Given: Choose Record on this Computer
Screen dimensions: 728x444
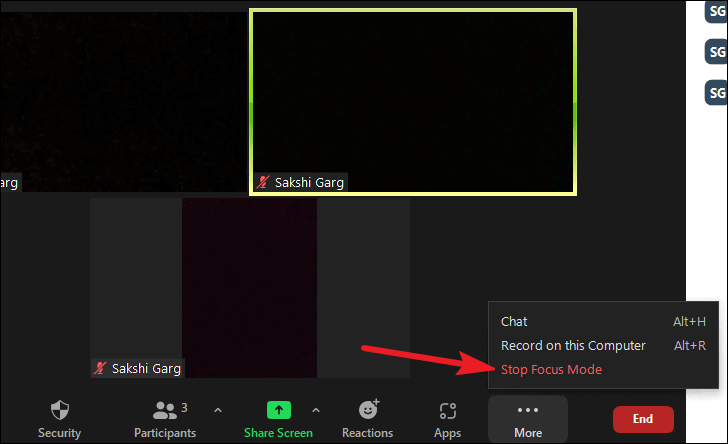Looking at the screenshot, I should pos(603,346).
